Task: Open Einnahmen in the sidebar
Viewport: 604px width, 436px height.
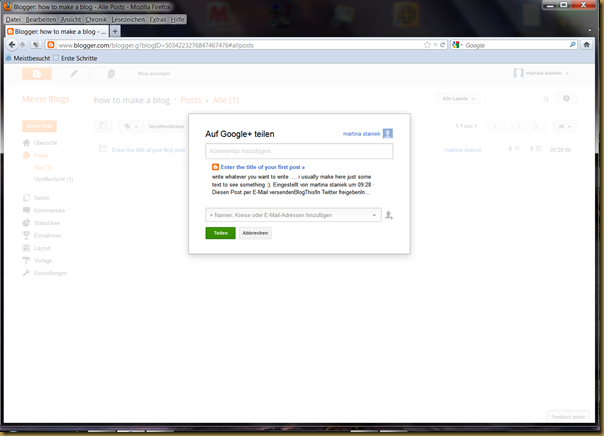Action: 42,235
